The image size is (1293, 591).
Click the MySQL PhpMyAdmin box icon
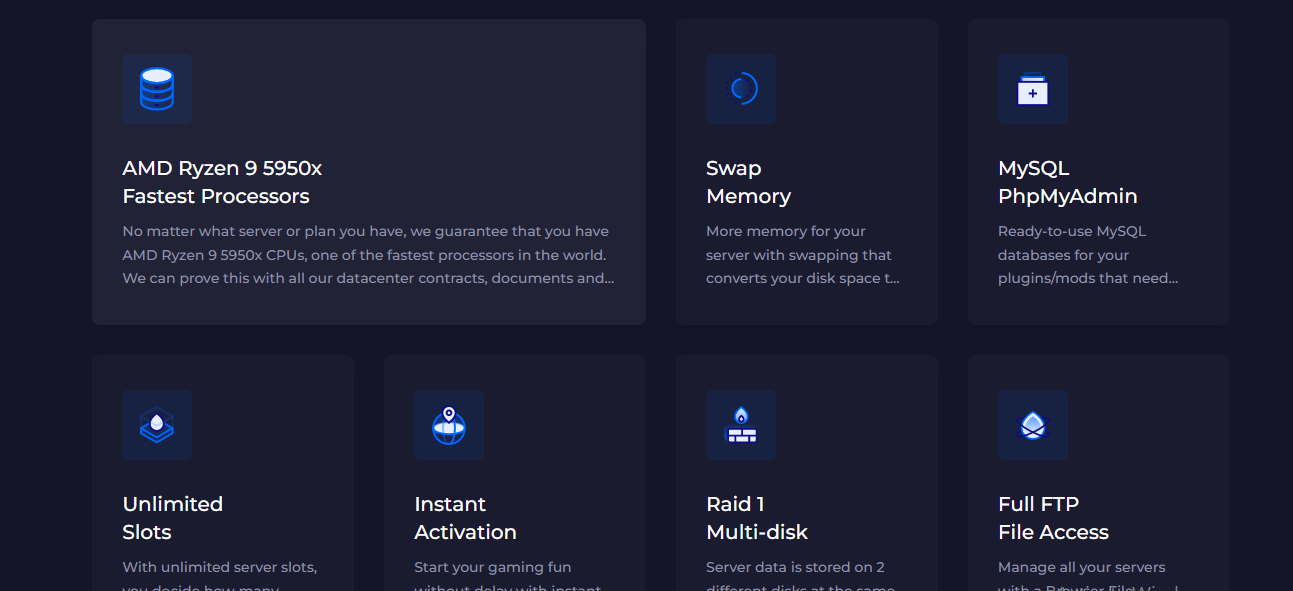[x=1033, y=90]
